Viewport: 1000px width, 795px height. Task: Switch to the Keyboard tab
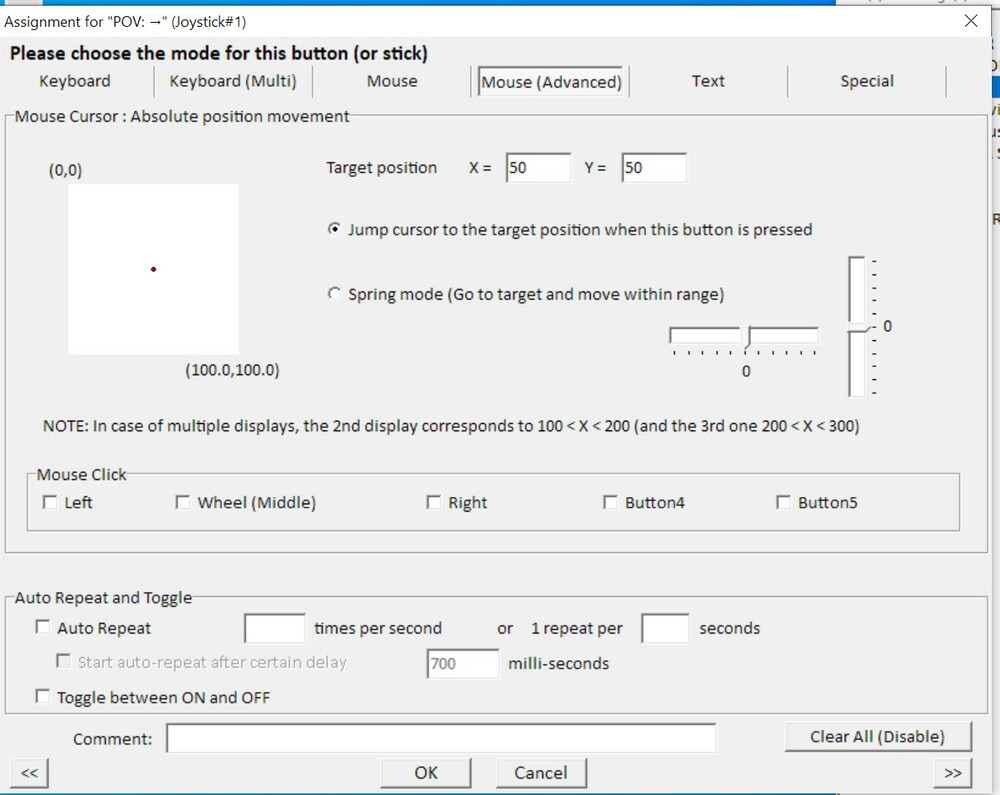click(x=75, y=82)
